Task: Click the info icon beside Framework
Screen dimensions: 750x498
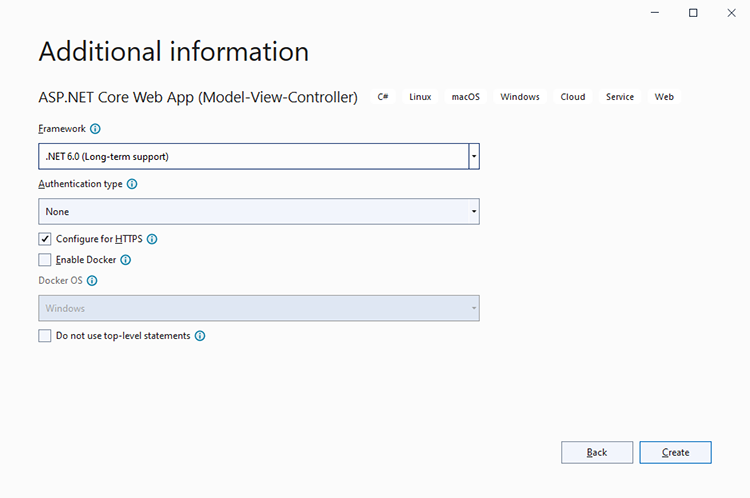Action: [96, 129]
